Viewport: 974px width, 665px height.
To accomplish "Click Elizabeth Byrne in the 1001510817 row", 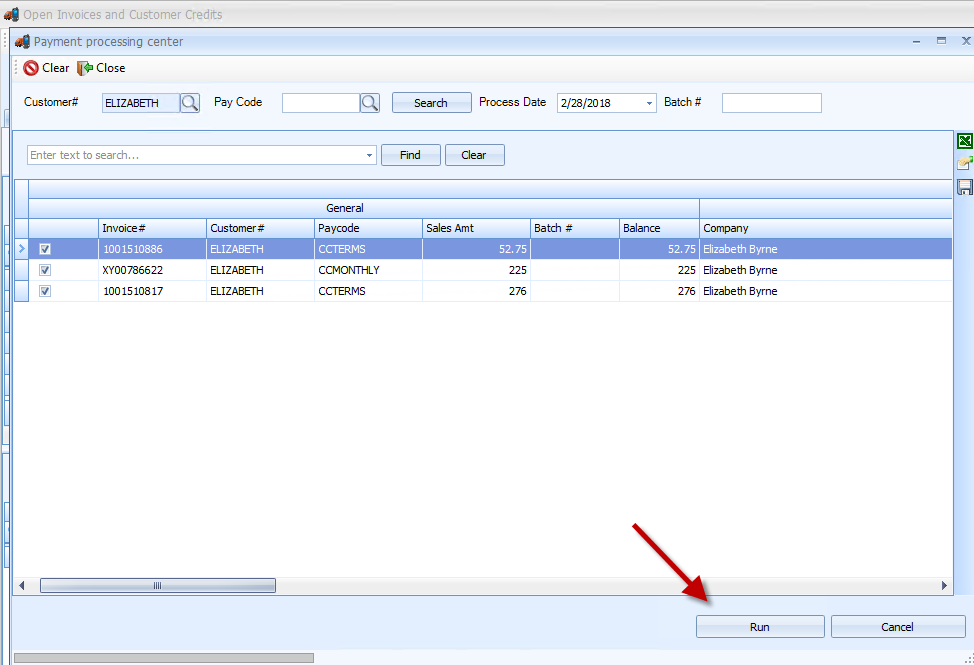I will (x=740, y=291).
